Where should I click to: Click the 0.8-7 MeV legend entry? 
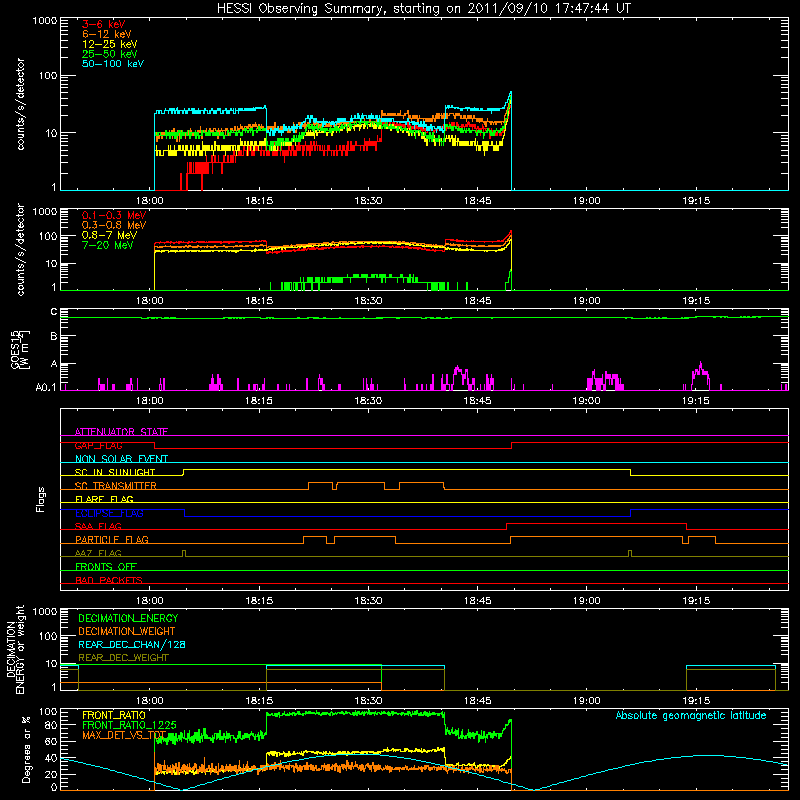(109, 235)
